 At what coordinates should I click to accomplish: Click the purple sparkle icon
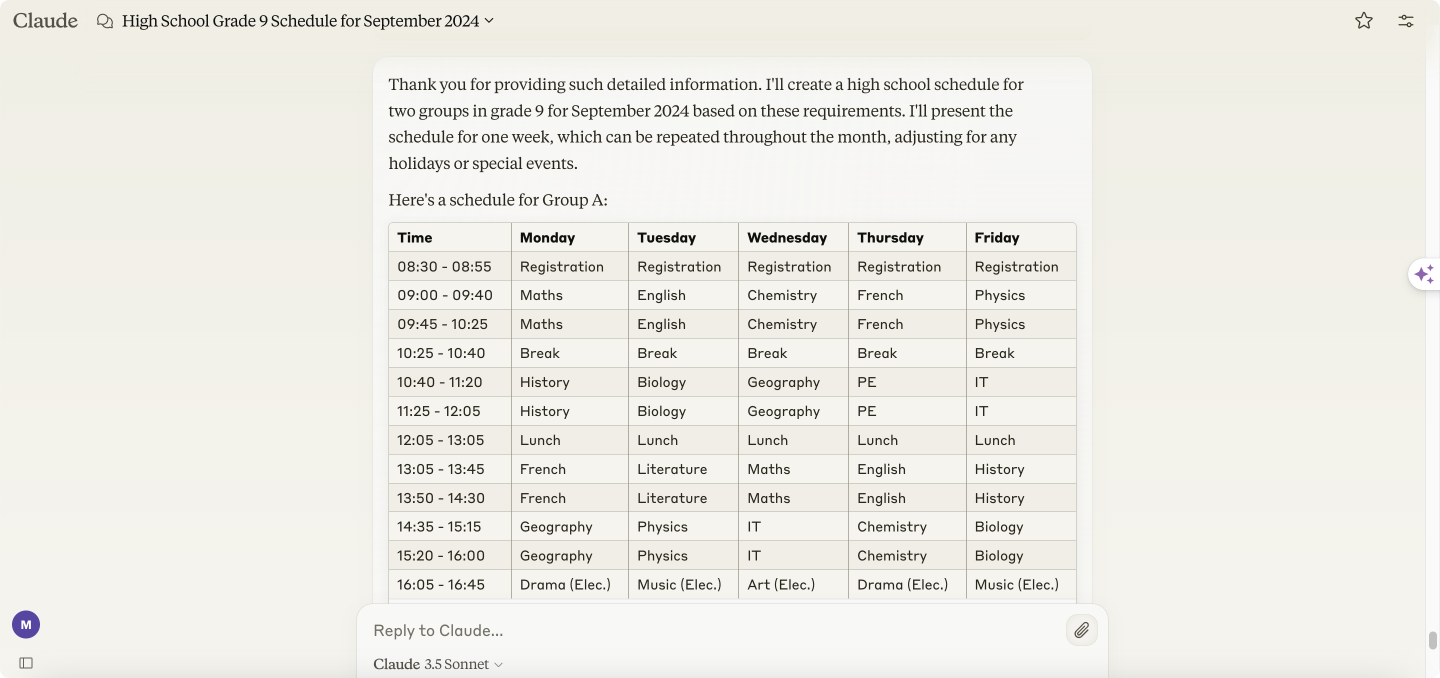[1424, 274]
